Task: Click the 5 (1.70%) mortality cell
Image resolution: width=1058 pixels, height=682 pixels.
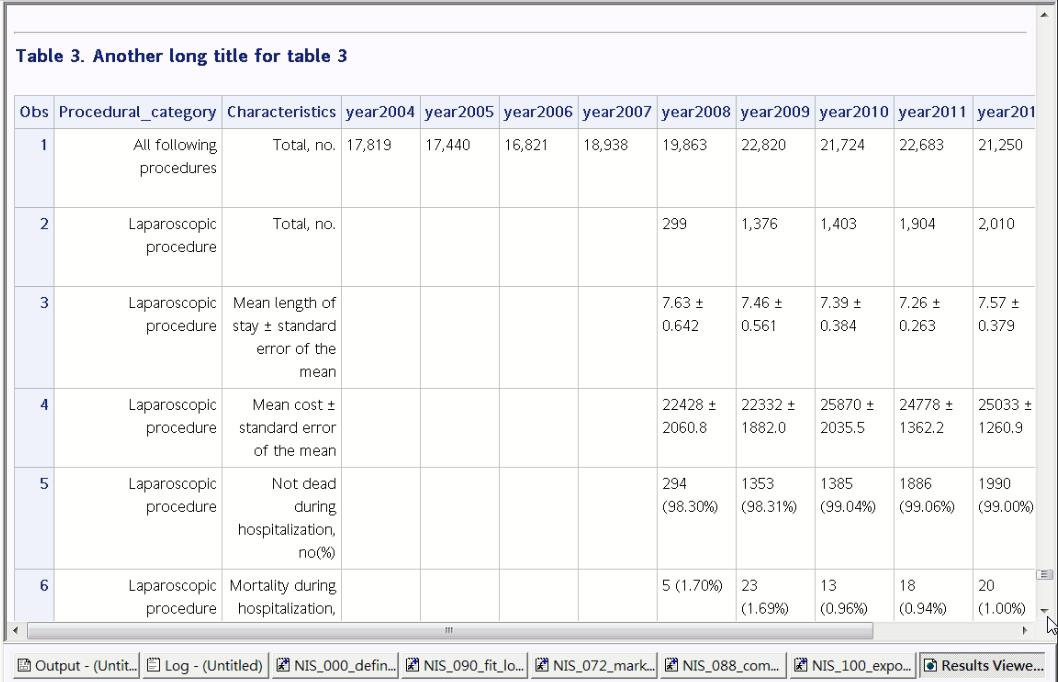Action: point(696,595)
